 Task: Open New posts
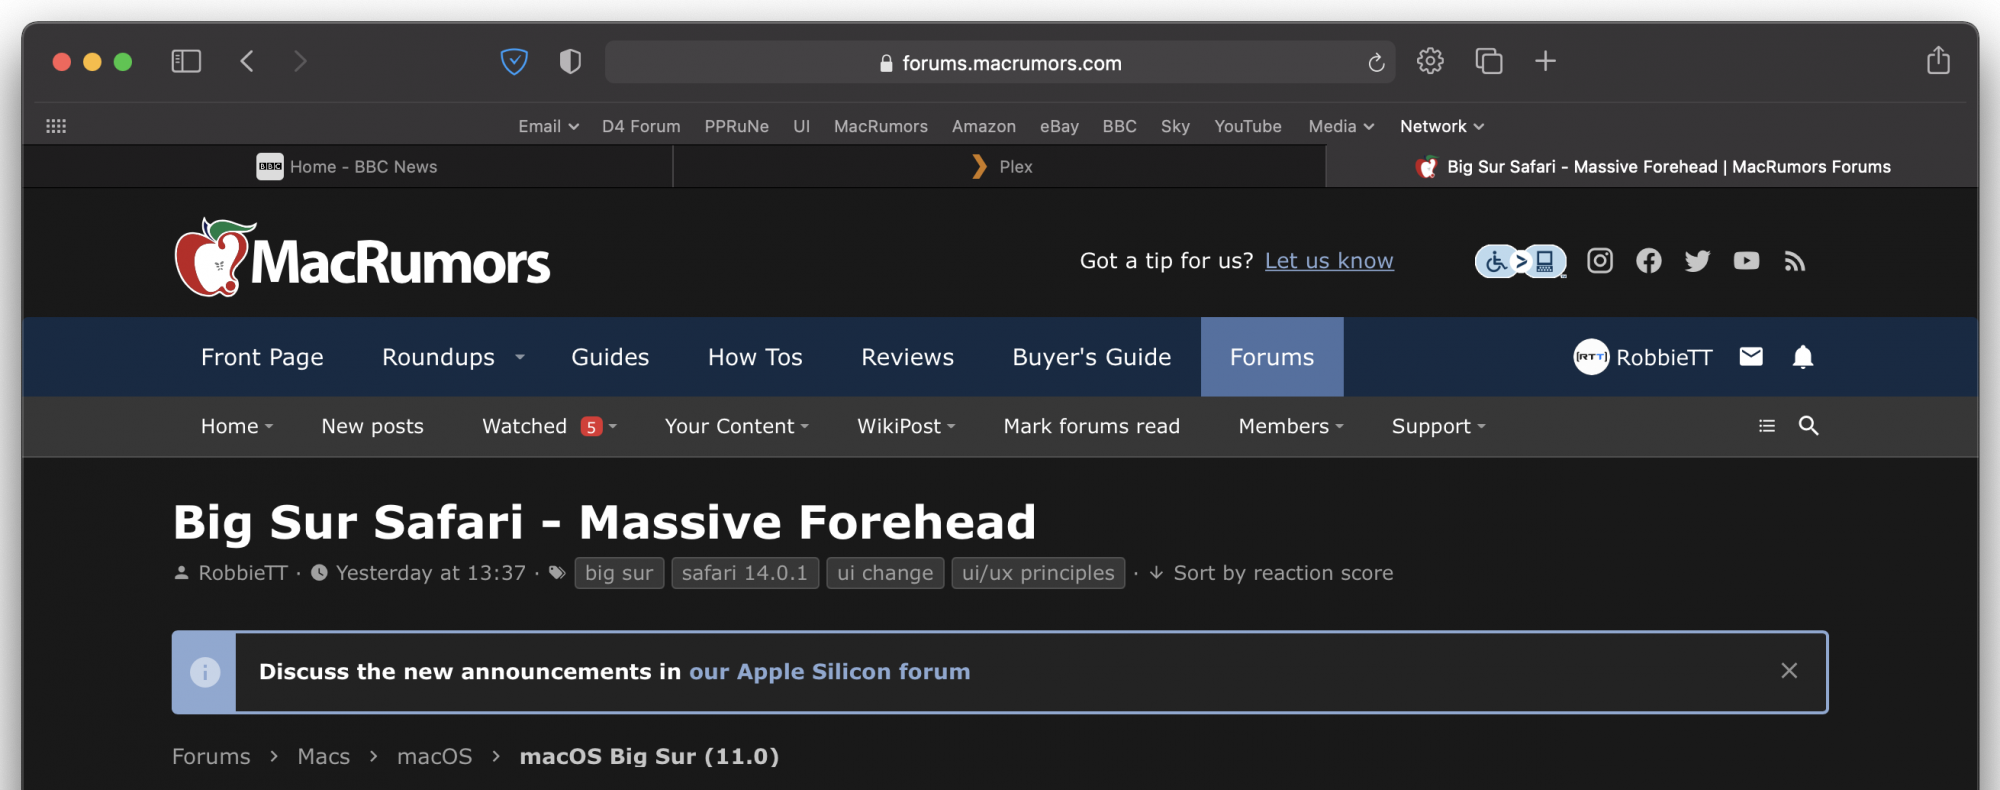372,426
